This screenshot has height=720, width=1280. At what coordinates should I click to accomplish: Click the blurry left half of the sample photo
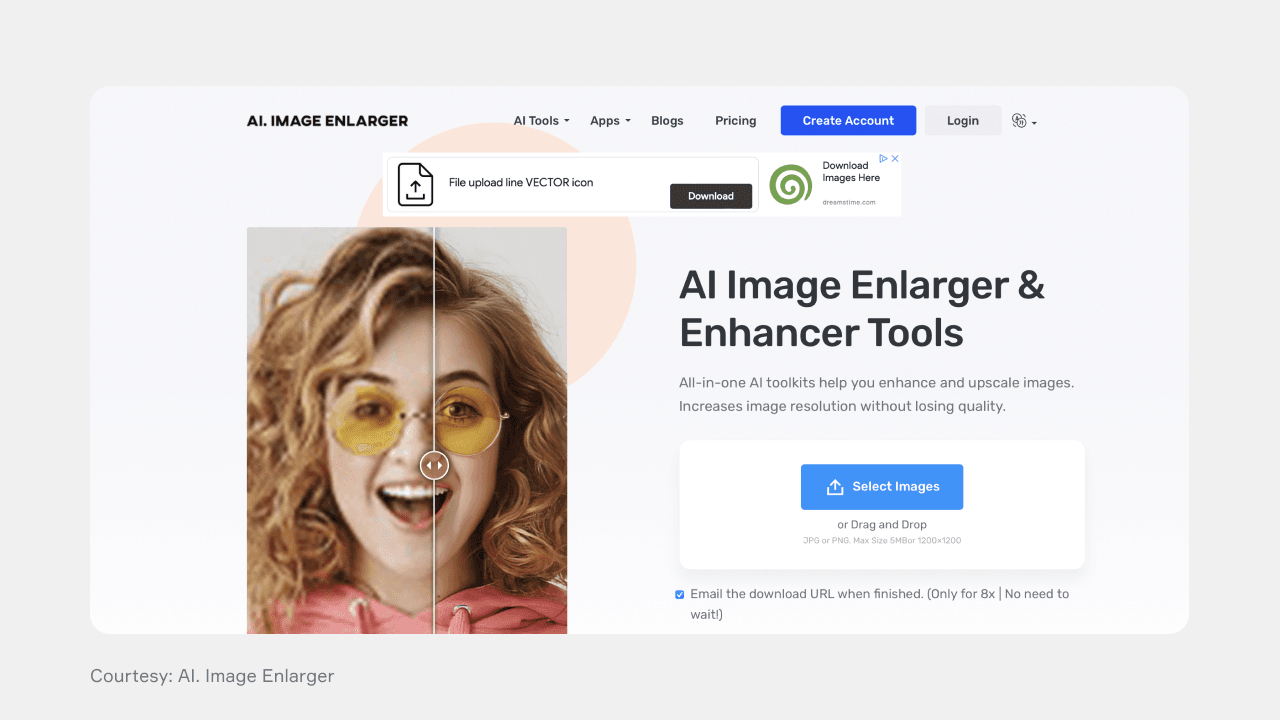[x=340, y=430]
